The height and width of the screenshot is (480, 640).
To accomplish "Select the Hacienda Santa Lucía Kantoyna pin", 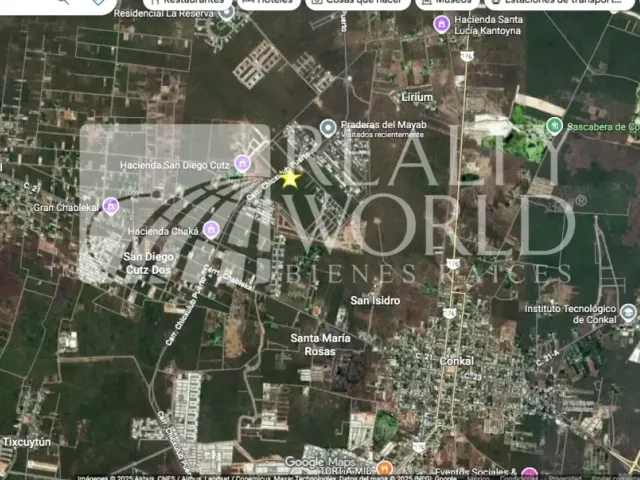I will (x=441, y=24).
